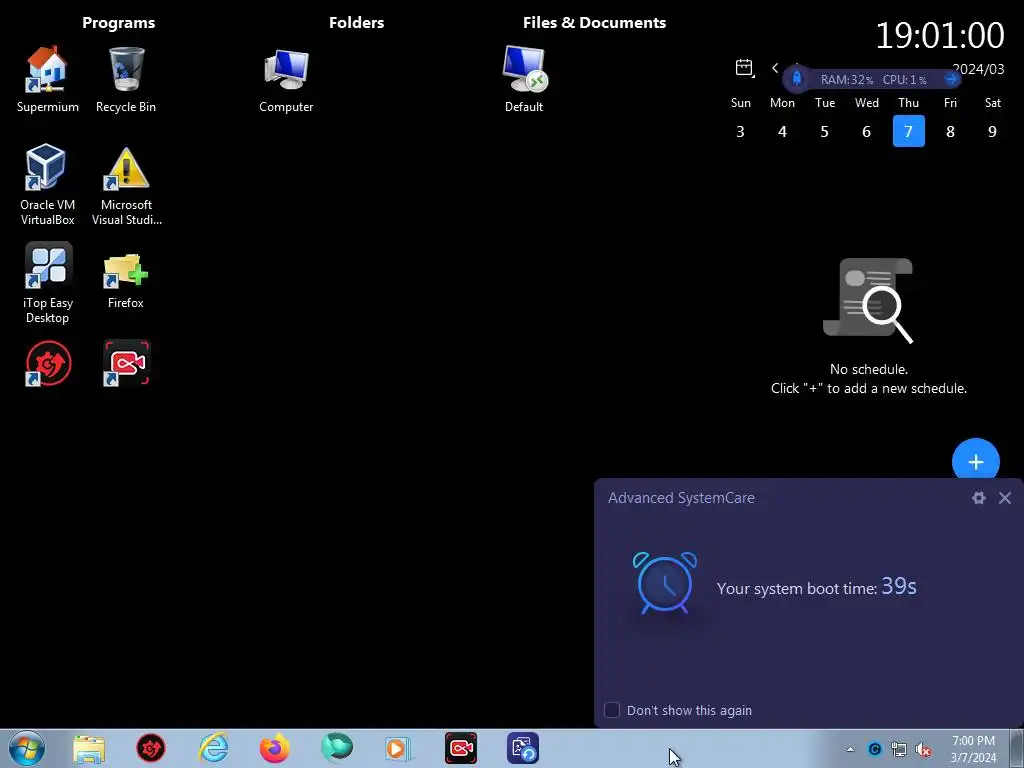Image resolution: width=1024 pixels, height=768 pixels.
Task: Open the Windows Start menu
Action: pos(27,748)
